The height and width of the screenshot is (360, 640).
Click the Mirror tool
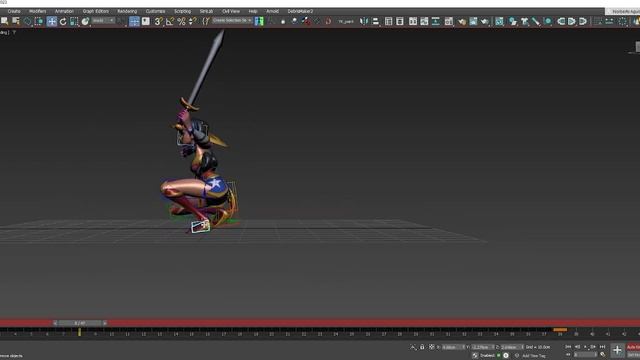[x=364, y=21]
